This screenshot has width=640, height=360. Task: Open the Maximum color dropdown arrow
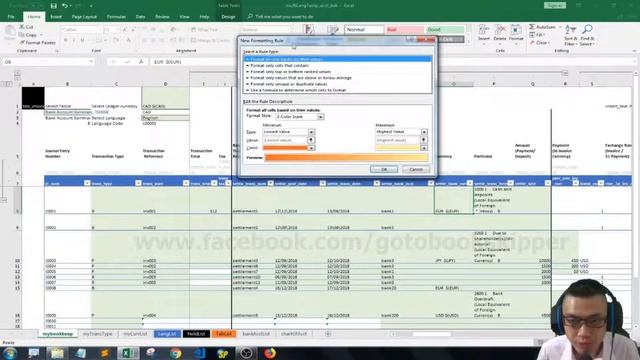pyautogui.click(x=424, y=148)
